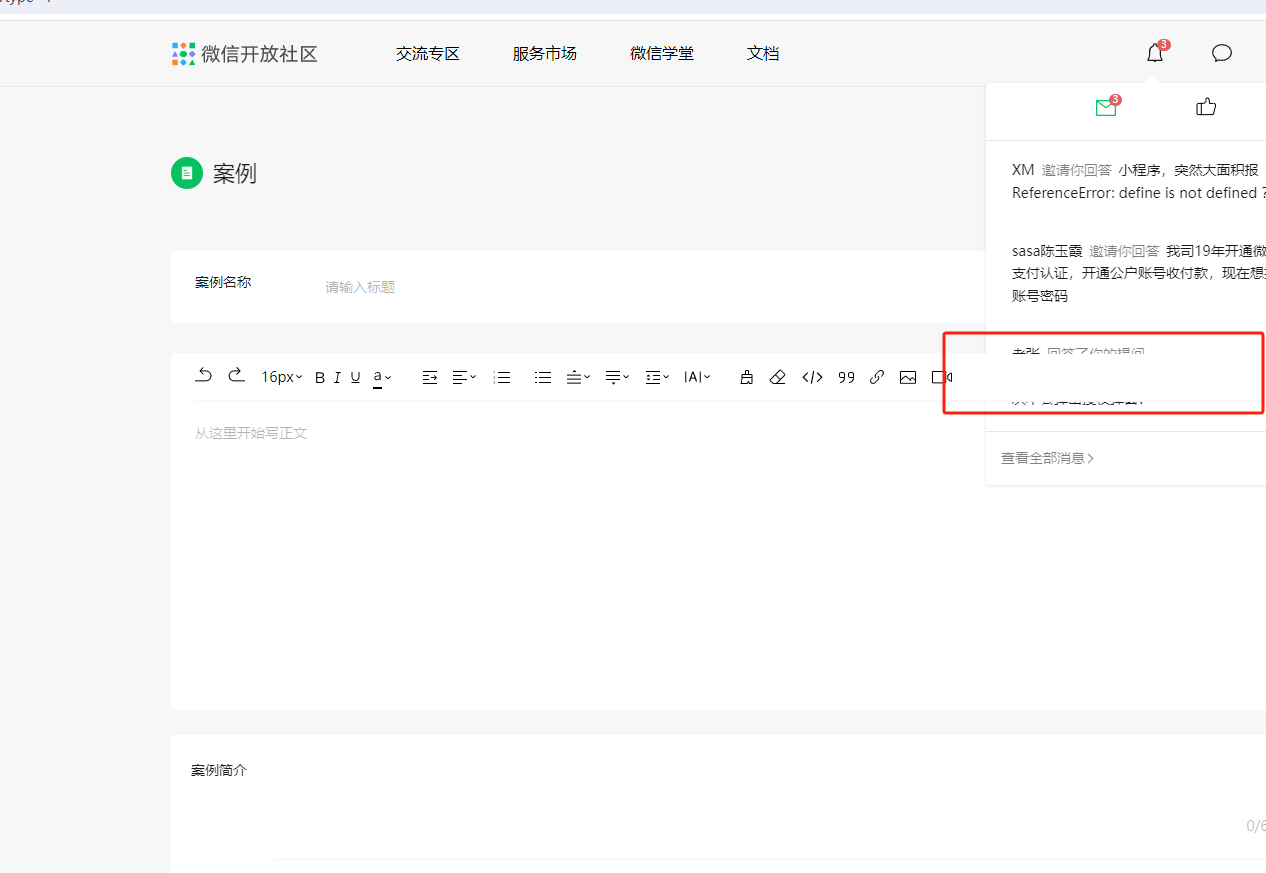Open the text alignment dropdown
Image resolution: width=1266 pixels, height=873 pixels.
coord(464,377)
